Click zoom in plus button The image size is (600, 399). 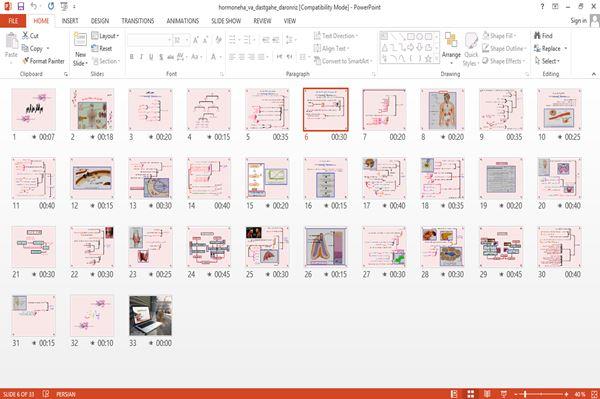click(566, 394)
